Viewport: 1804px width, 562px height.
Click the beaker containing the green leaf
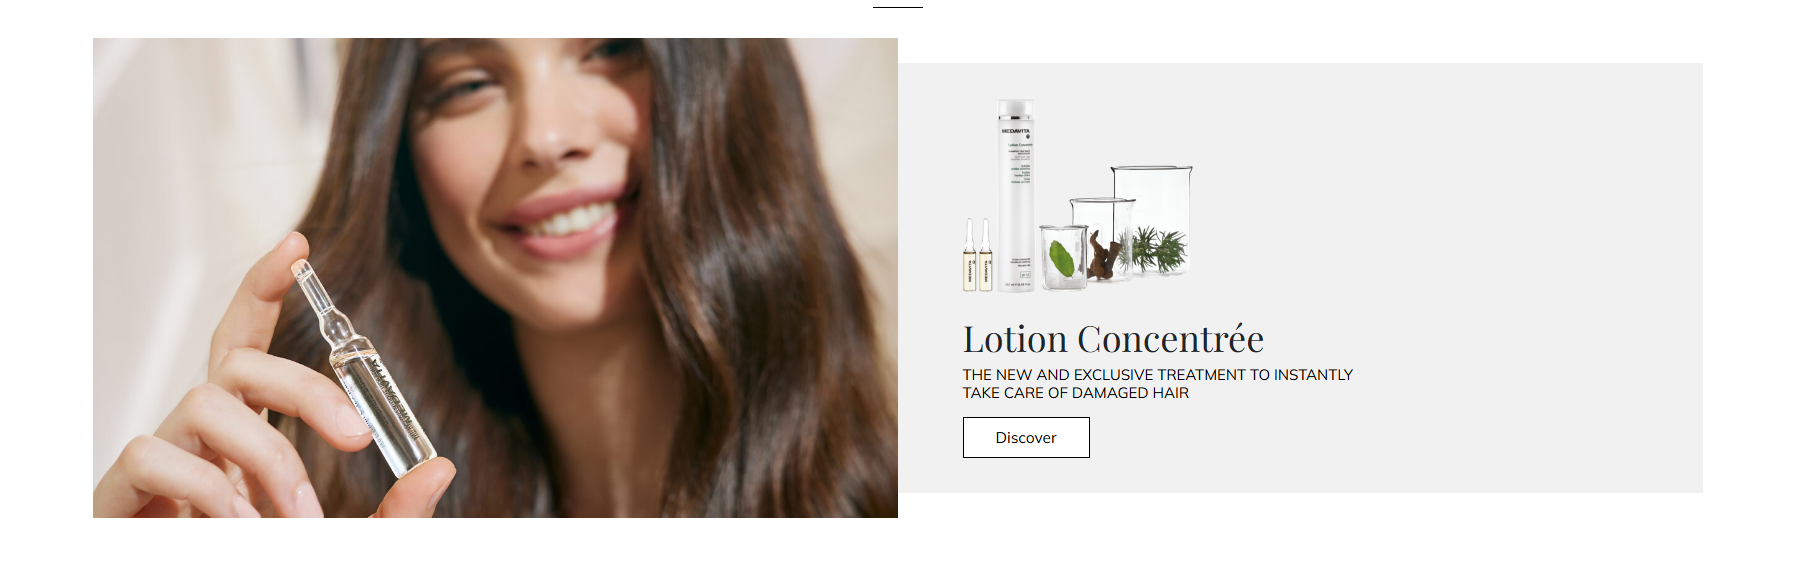point(1063,257)
